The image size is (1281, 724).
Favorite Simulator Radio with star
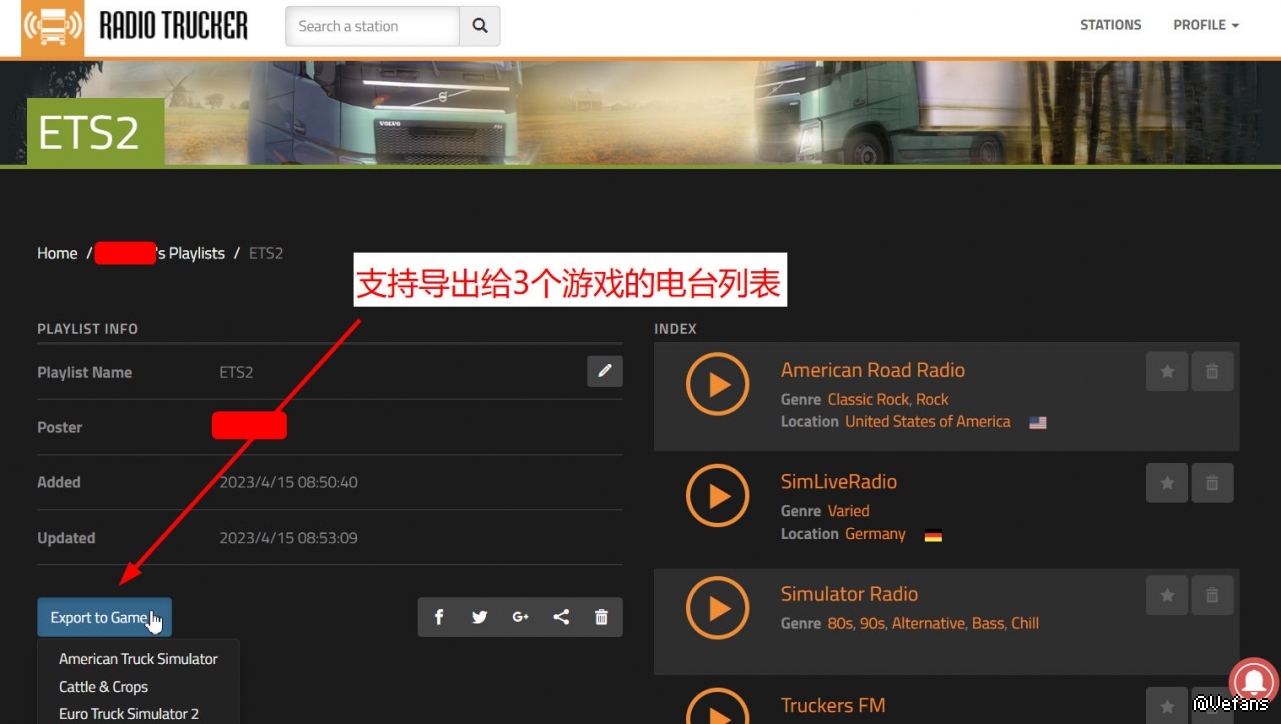pos(1167,595)
